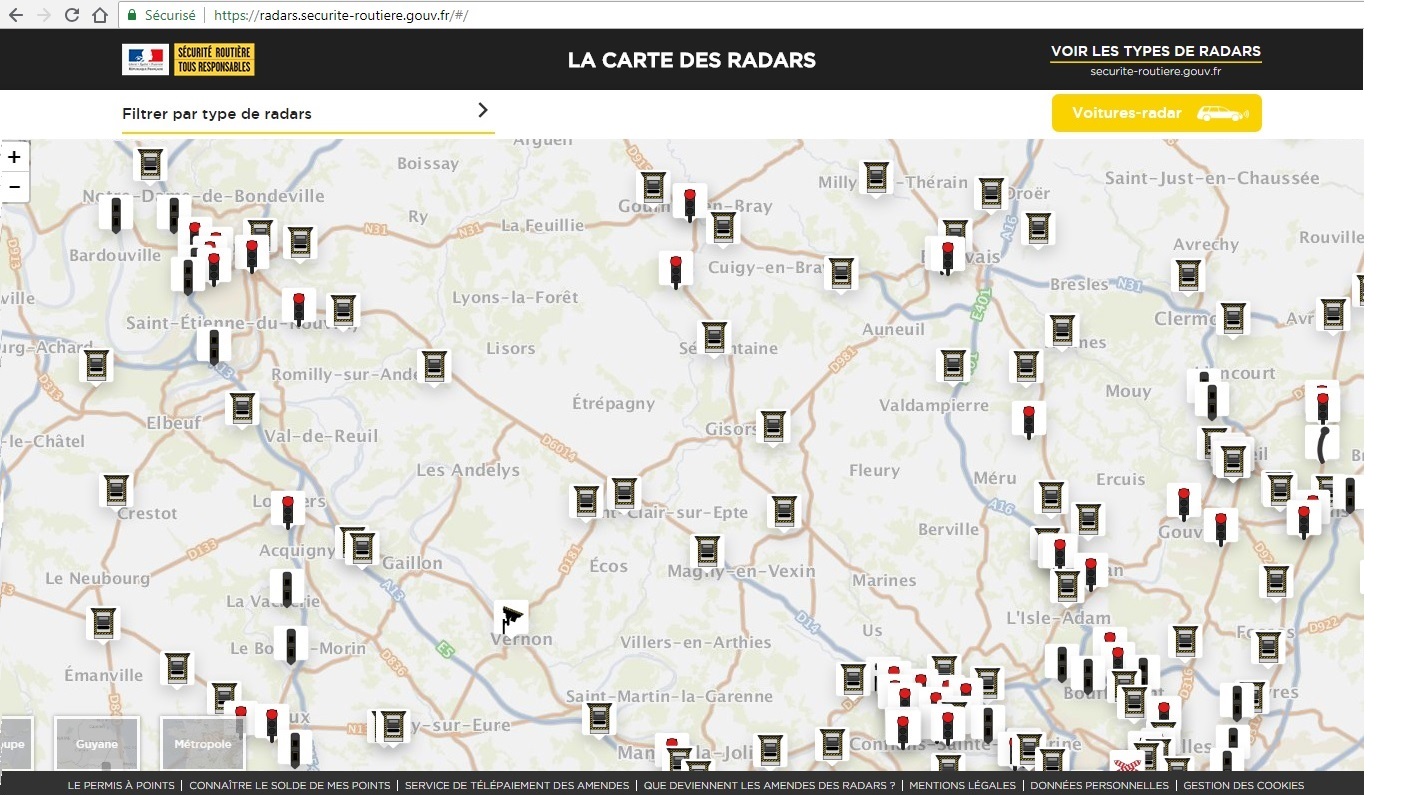Switch map to Guyane thumbnail

pos(96,743)
